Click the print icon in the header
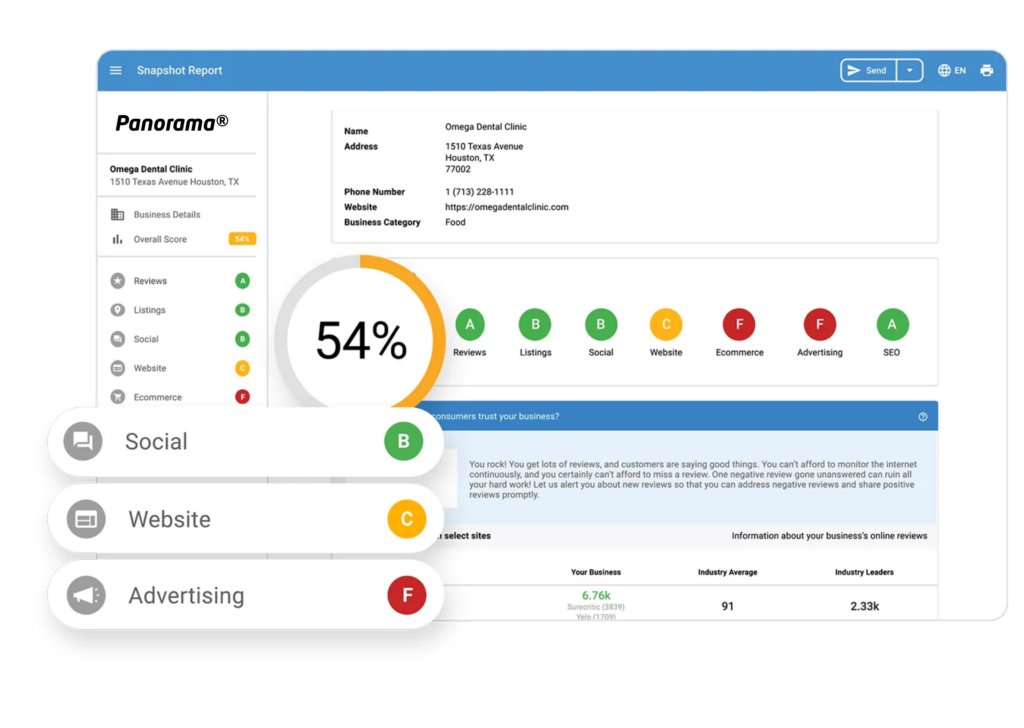 987,70
